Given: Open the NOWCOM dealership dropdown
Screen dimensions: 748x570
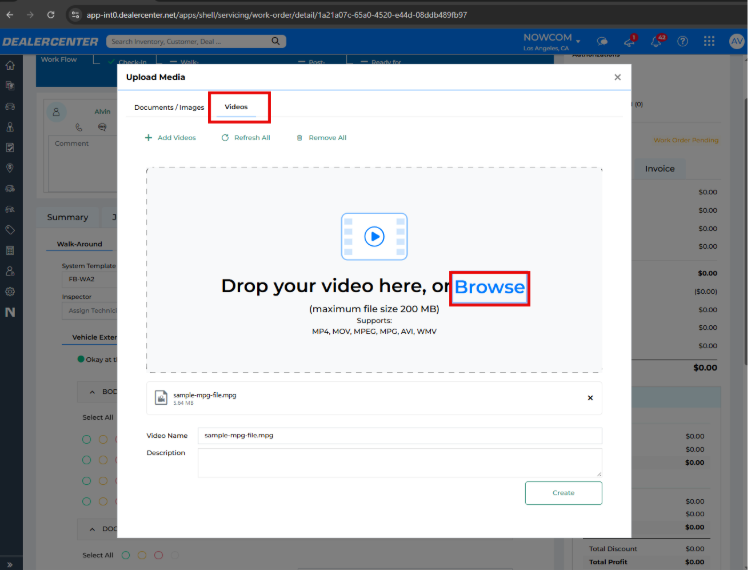Looking at the screenshot, I should [x=551, y=41].
